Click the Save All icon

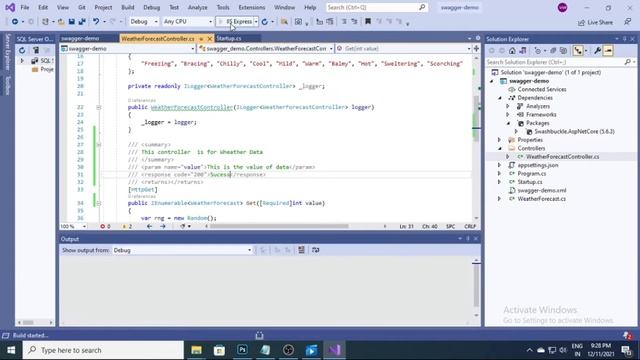point(82,22)
